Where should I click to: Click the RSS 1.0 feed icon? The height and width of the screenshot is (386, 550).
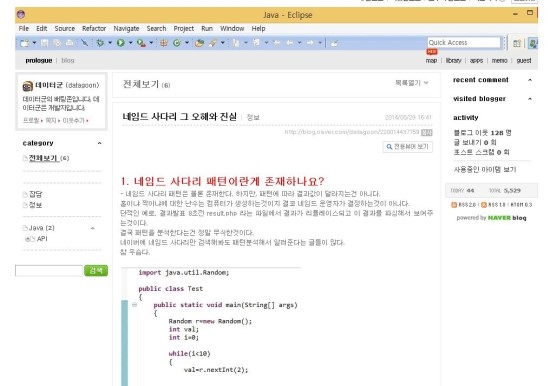484,205
